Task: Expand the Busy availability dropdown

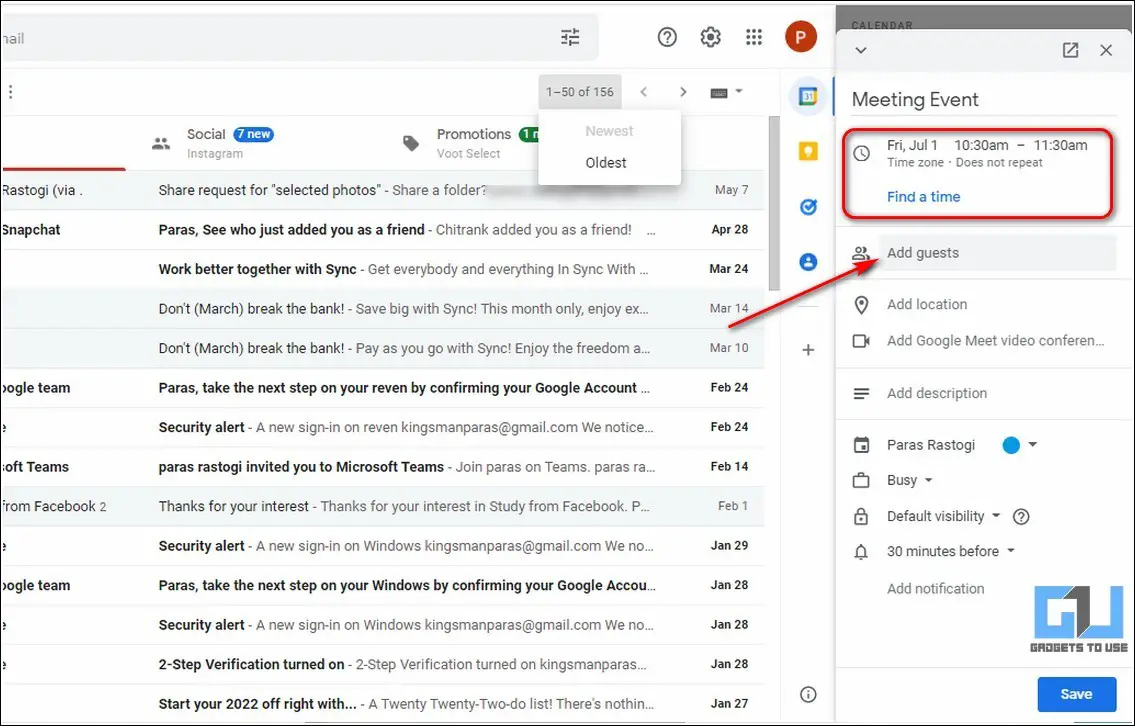Action: [x=909, y=481]
